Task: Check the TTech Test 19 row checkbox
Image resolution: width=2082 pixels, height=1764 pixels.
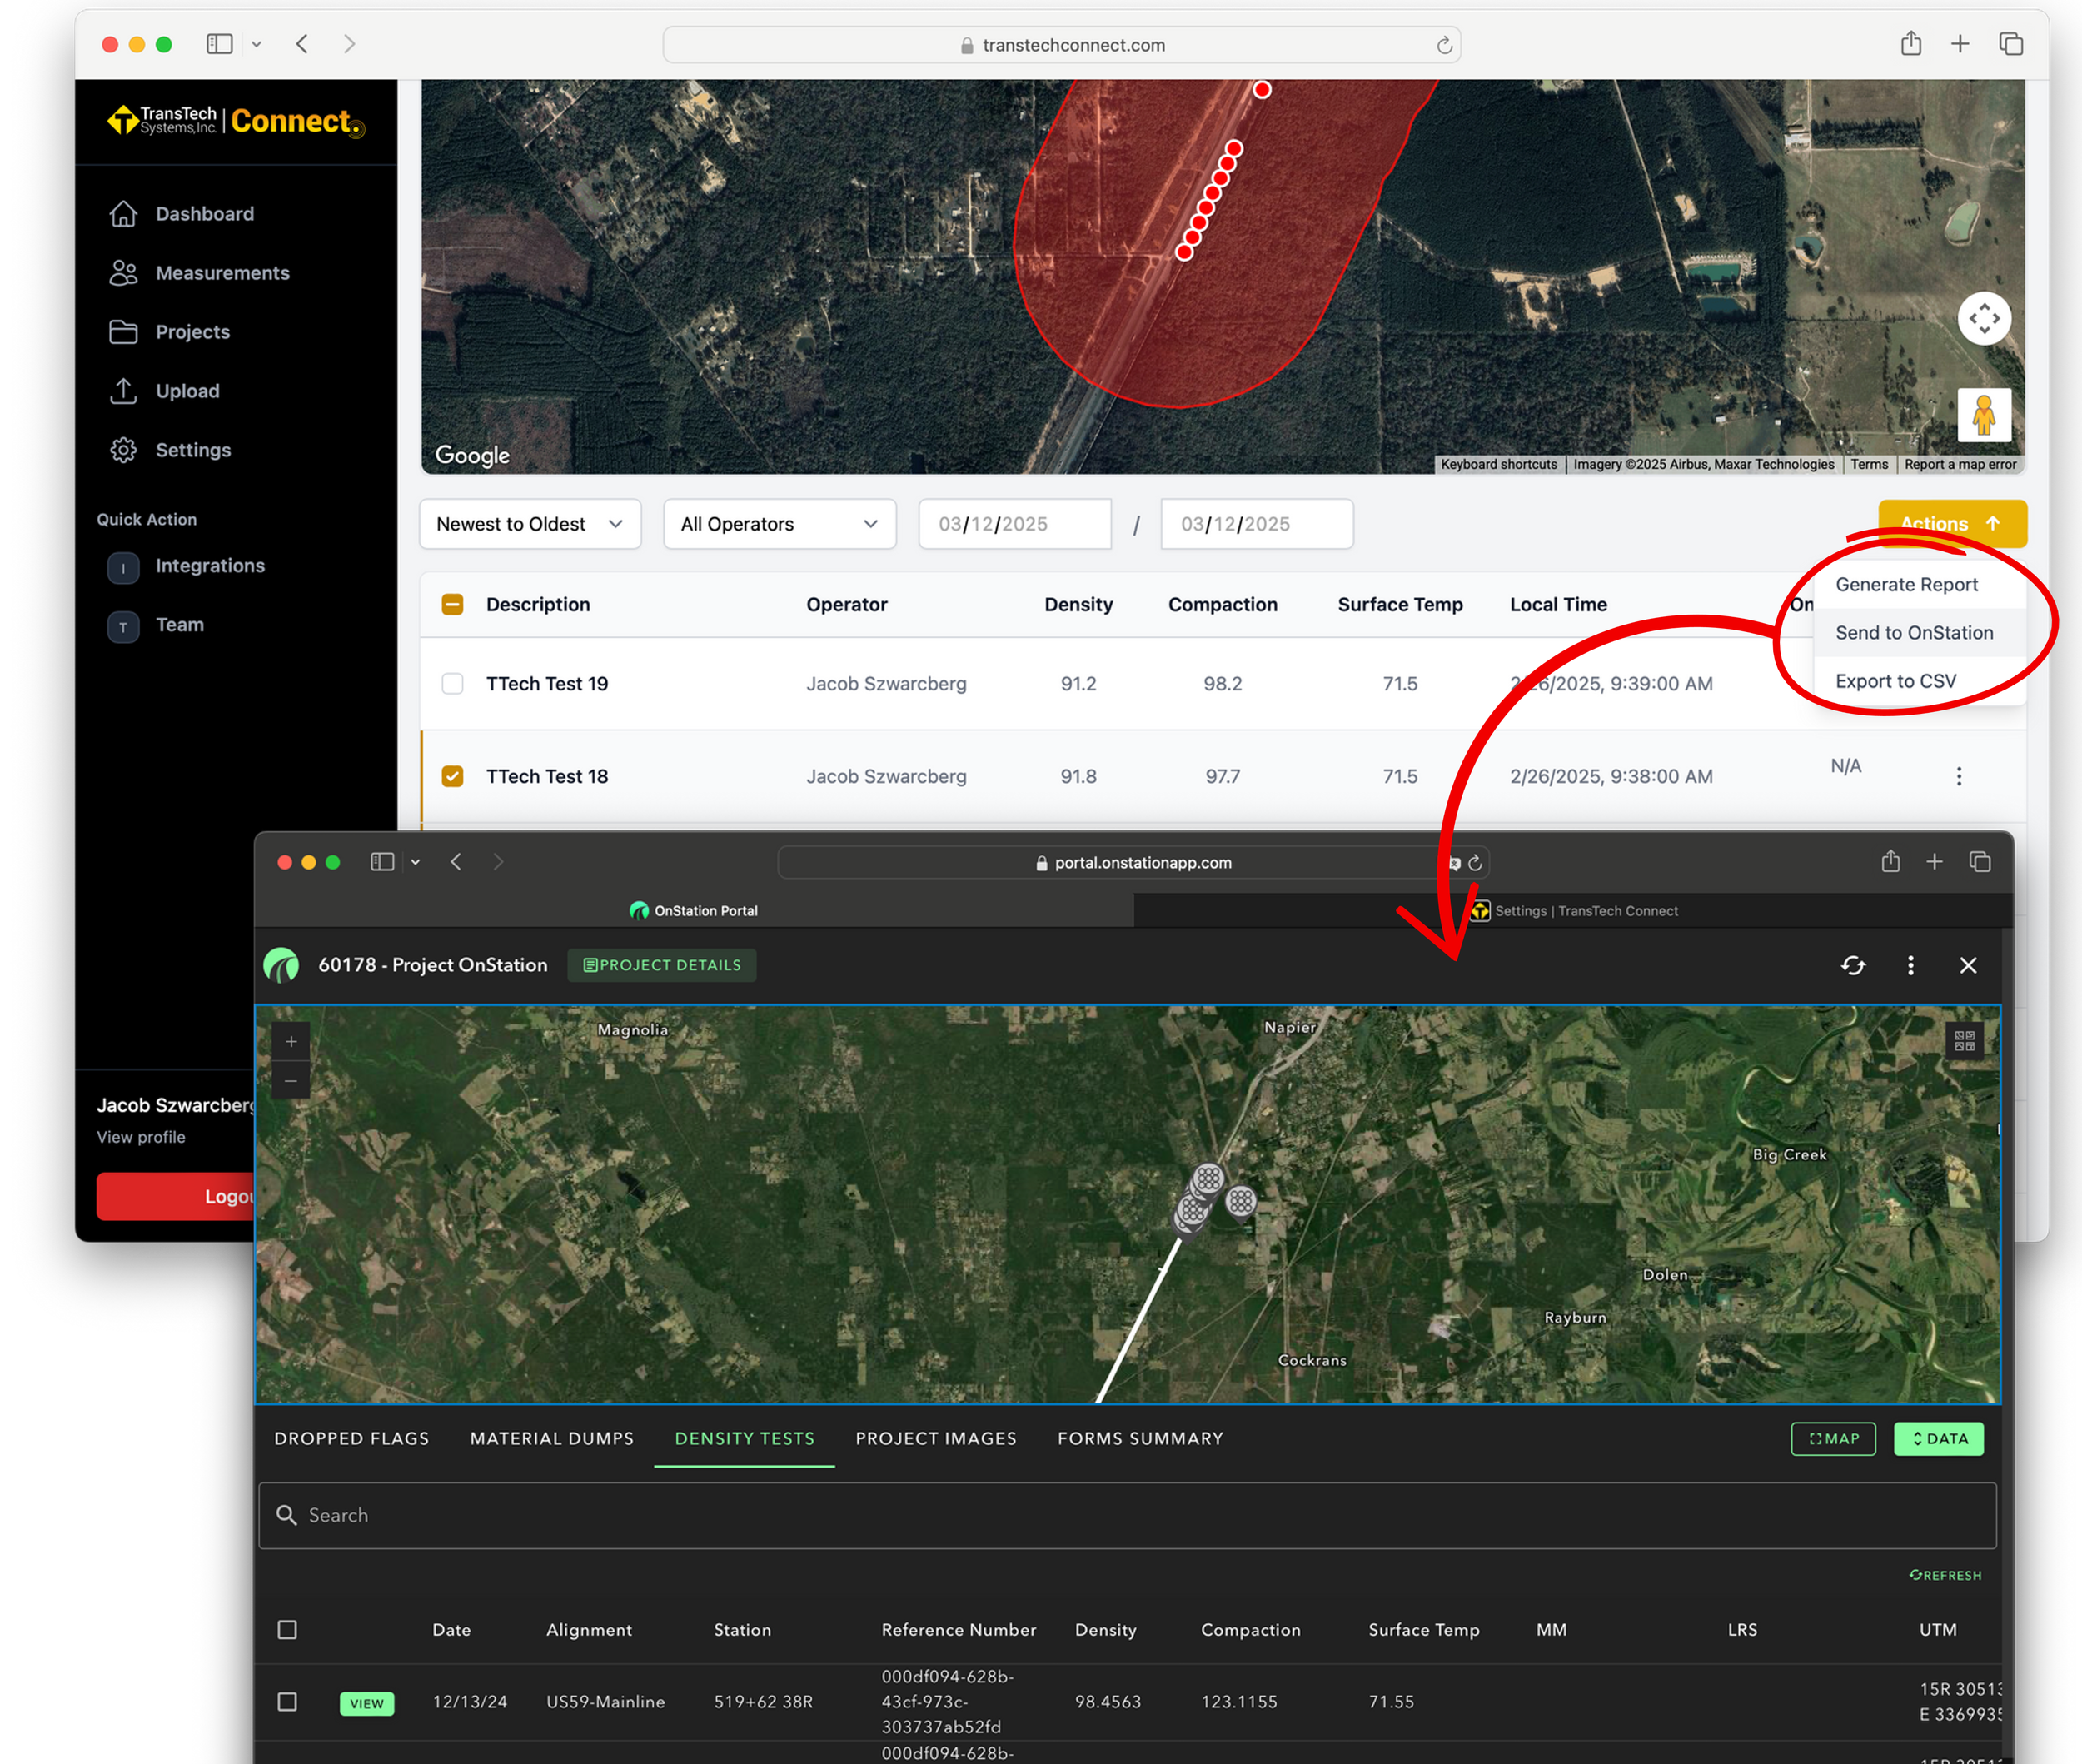Action: pos(452,684)
